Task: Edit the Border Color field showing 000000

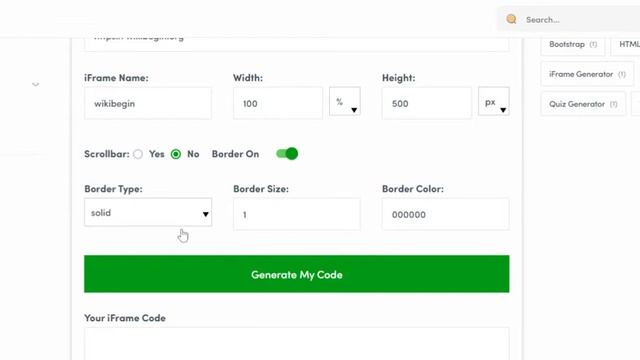Action: pos(445,214)
